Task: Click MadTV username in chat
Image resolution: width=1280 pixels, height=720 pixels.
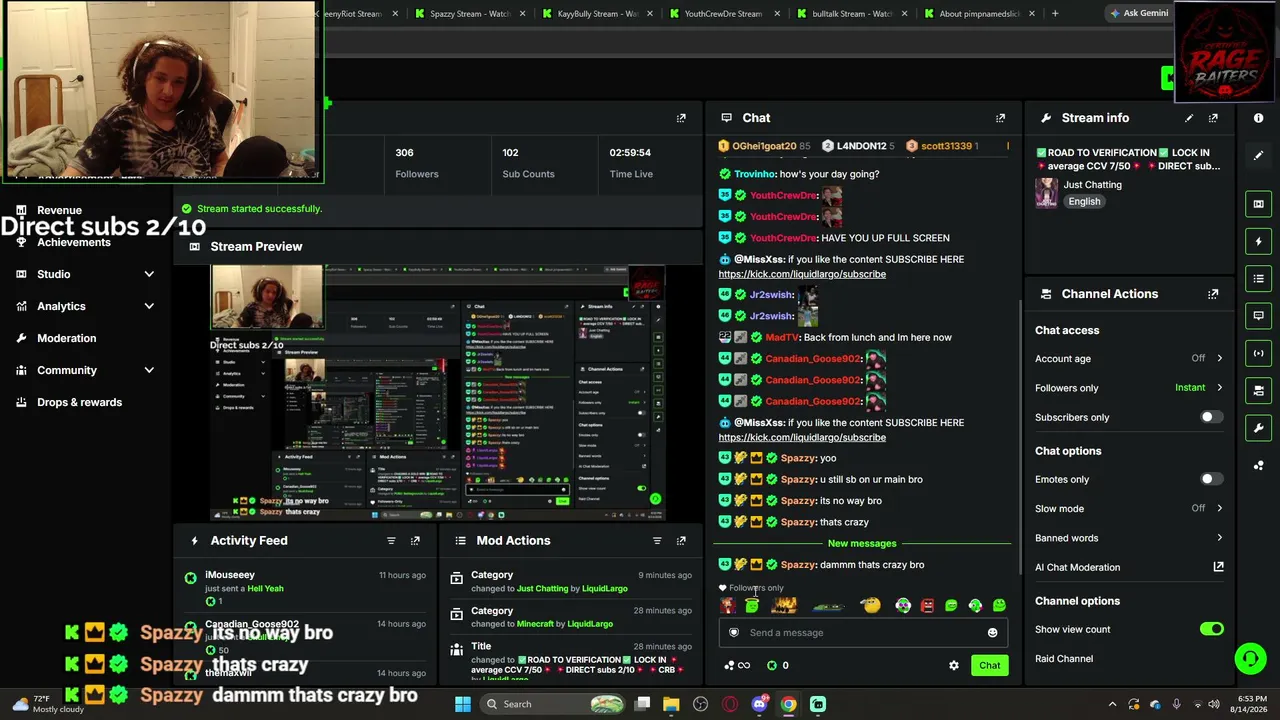Action: click(x=781, y=337)
